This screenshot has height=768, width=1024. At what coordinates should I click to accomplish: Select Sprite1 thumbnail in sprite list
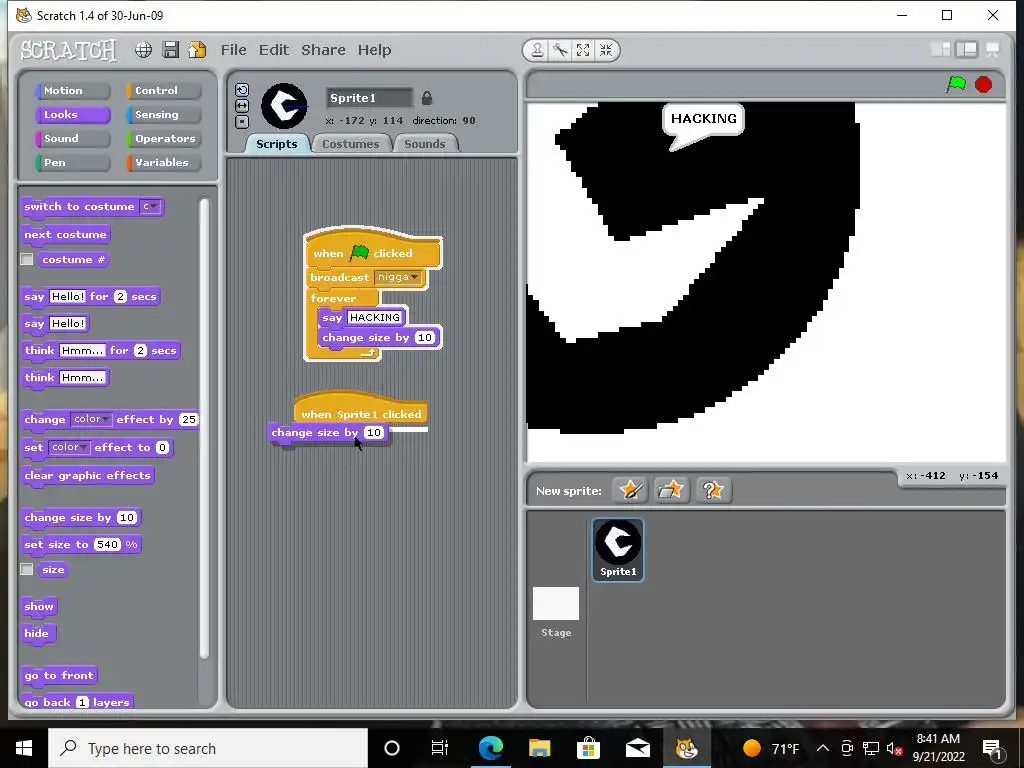pyautogui.click(x=618, y=549)
